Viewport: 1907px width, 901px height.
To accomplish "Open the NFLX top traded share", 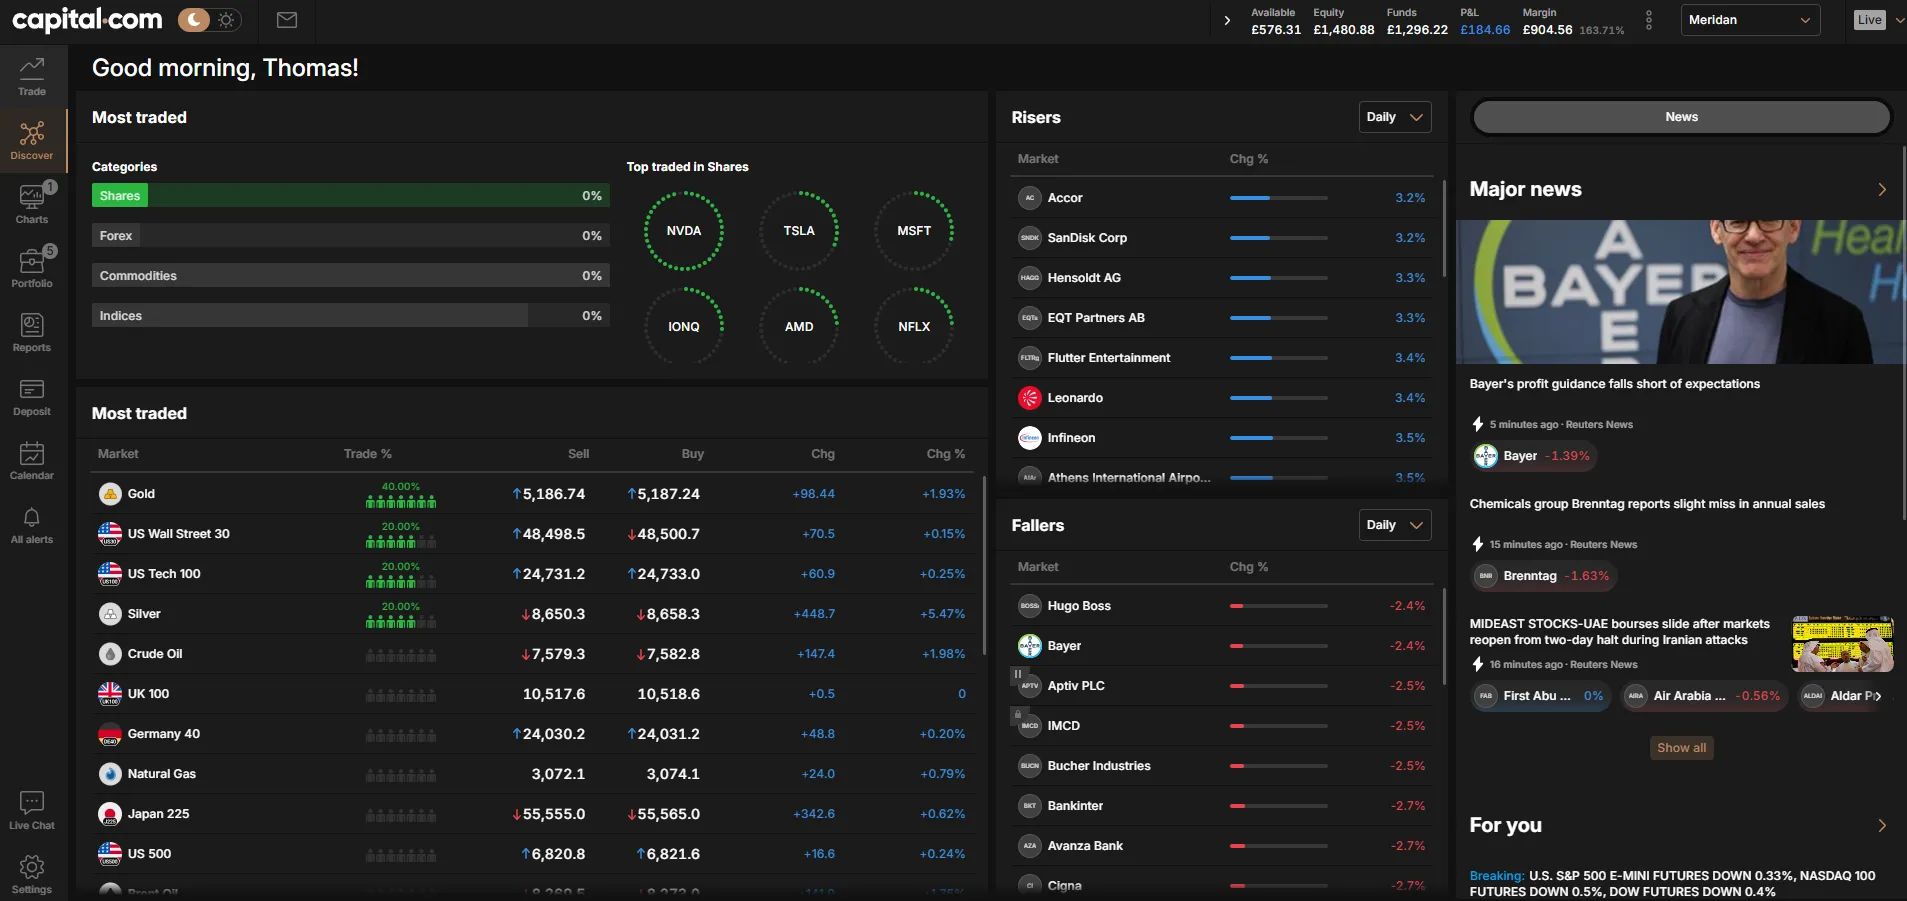I will [914, 327].
